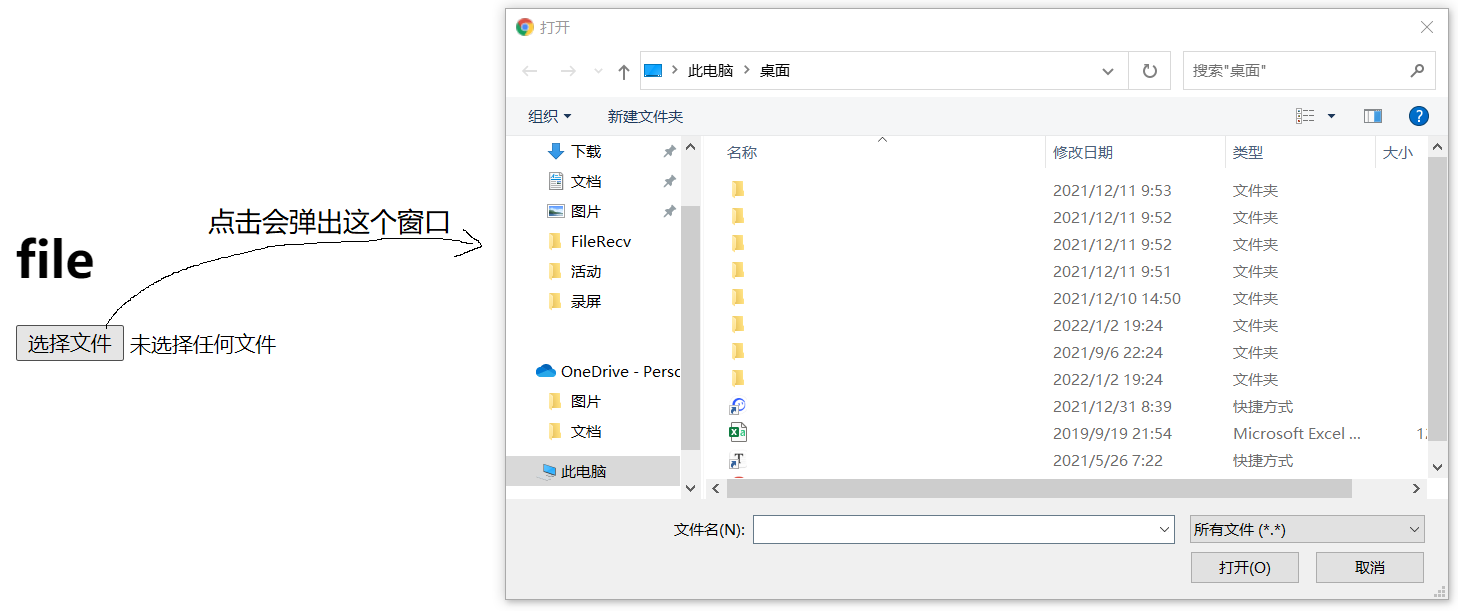Click the 取消 button

[x=1369, y=566]
